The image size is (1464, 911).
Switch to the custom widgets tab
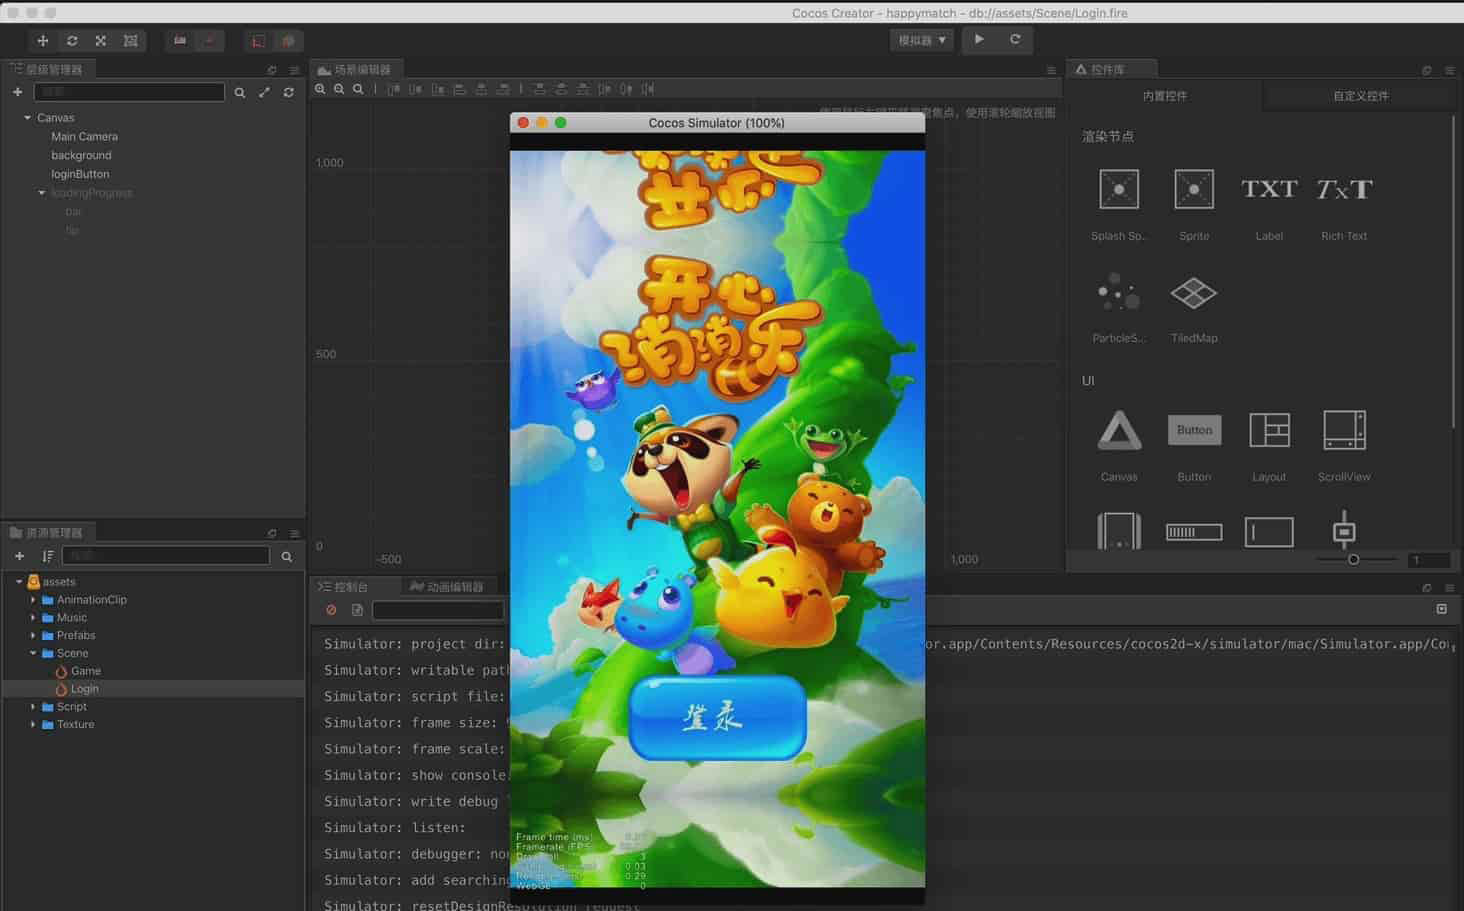point(1360,96)
